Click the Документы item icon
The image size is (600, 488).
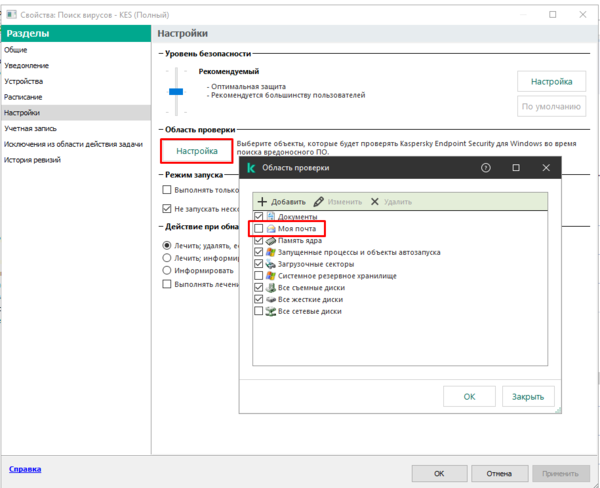(271, 216)
